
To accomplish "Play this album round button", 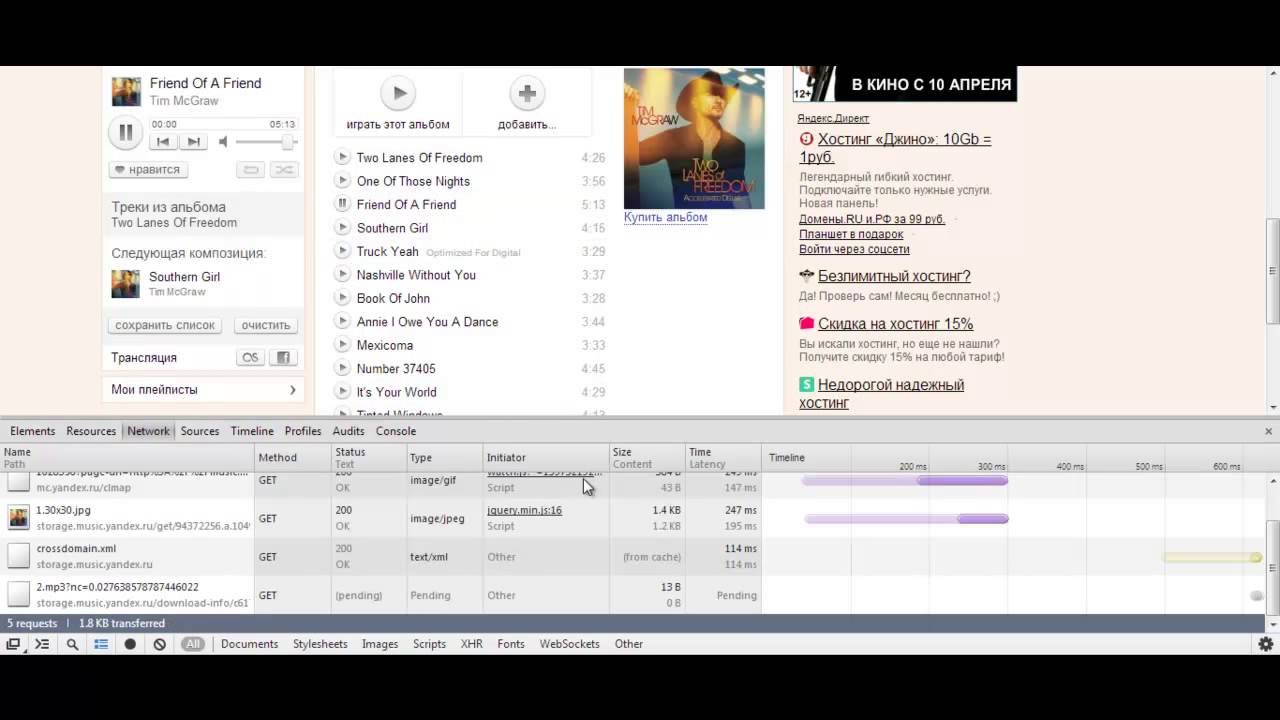I will 398,93.
